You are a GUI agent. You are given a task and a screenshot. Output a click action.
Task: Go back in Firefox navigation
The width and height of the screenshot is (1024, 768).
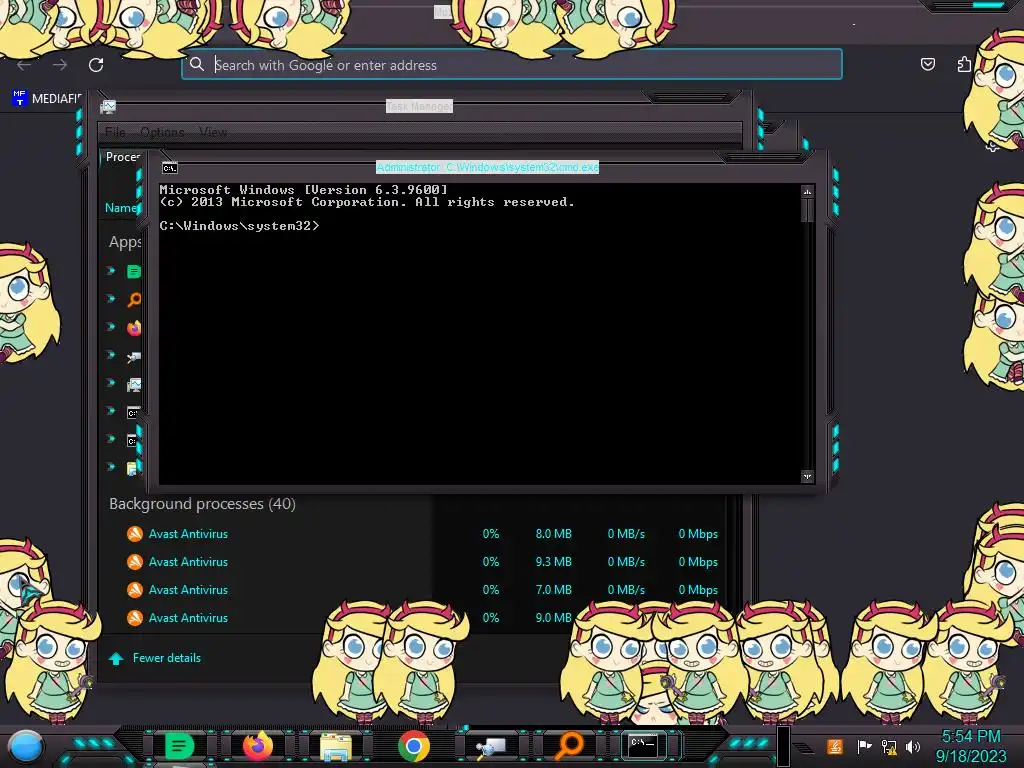point(24,65)
